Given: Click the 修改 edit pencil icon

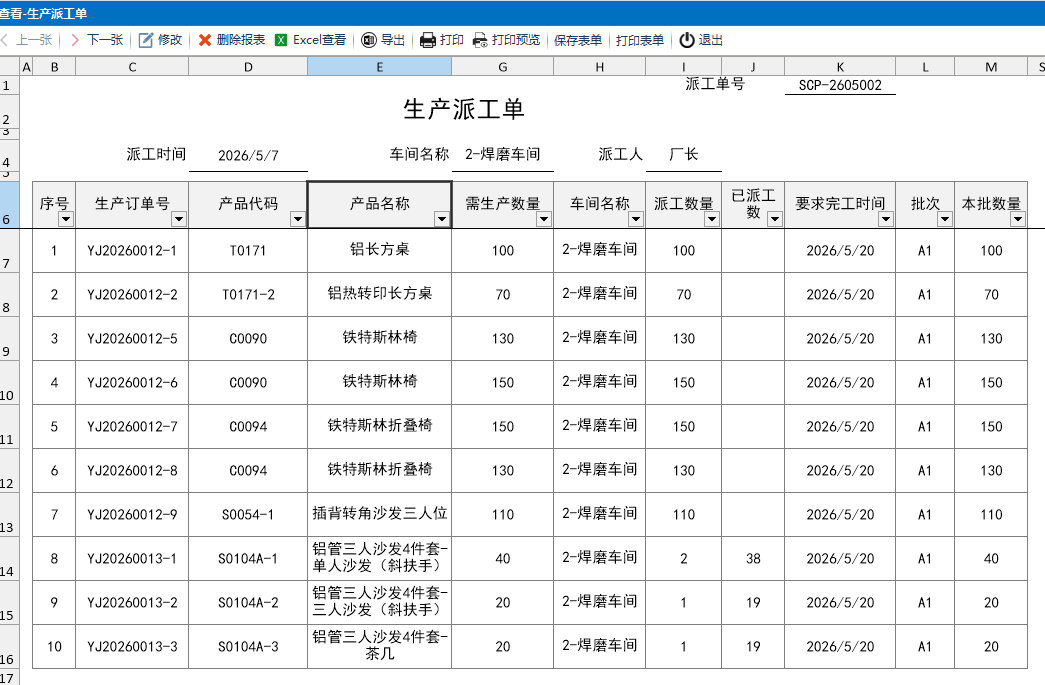Looking at the screenshot, I should point(145,40).
